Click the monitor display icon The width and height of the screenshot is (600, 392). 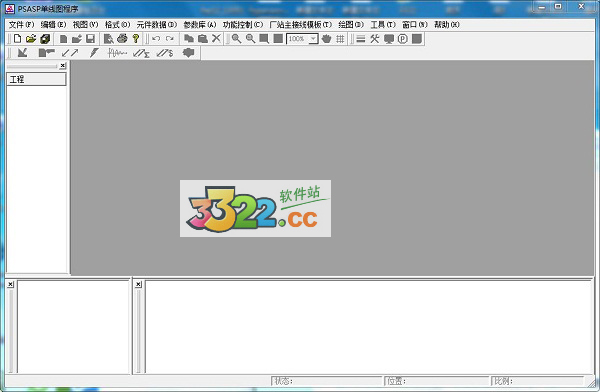389,39
